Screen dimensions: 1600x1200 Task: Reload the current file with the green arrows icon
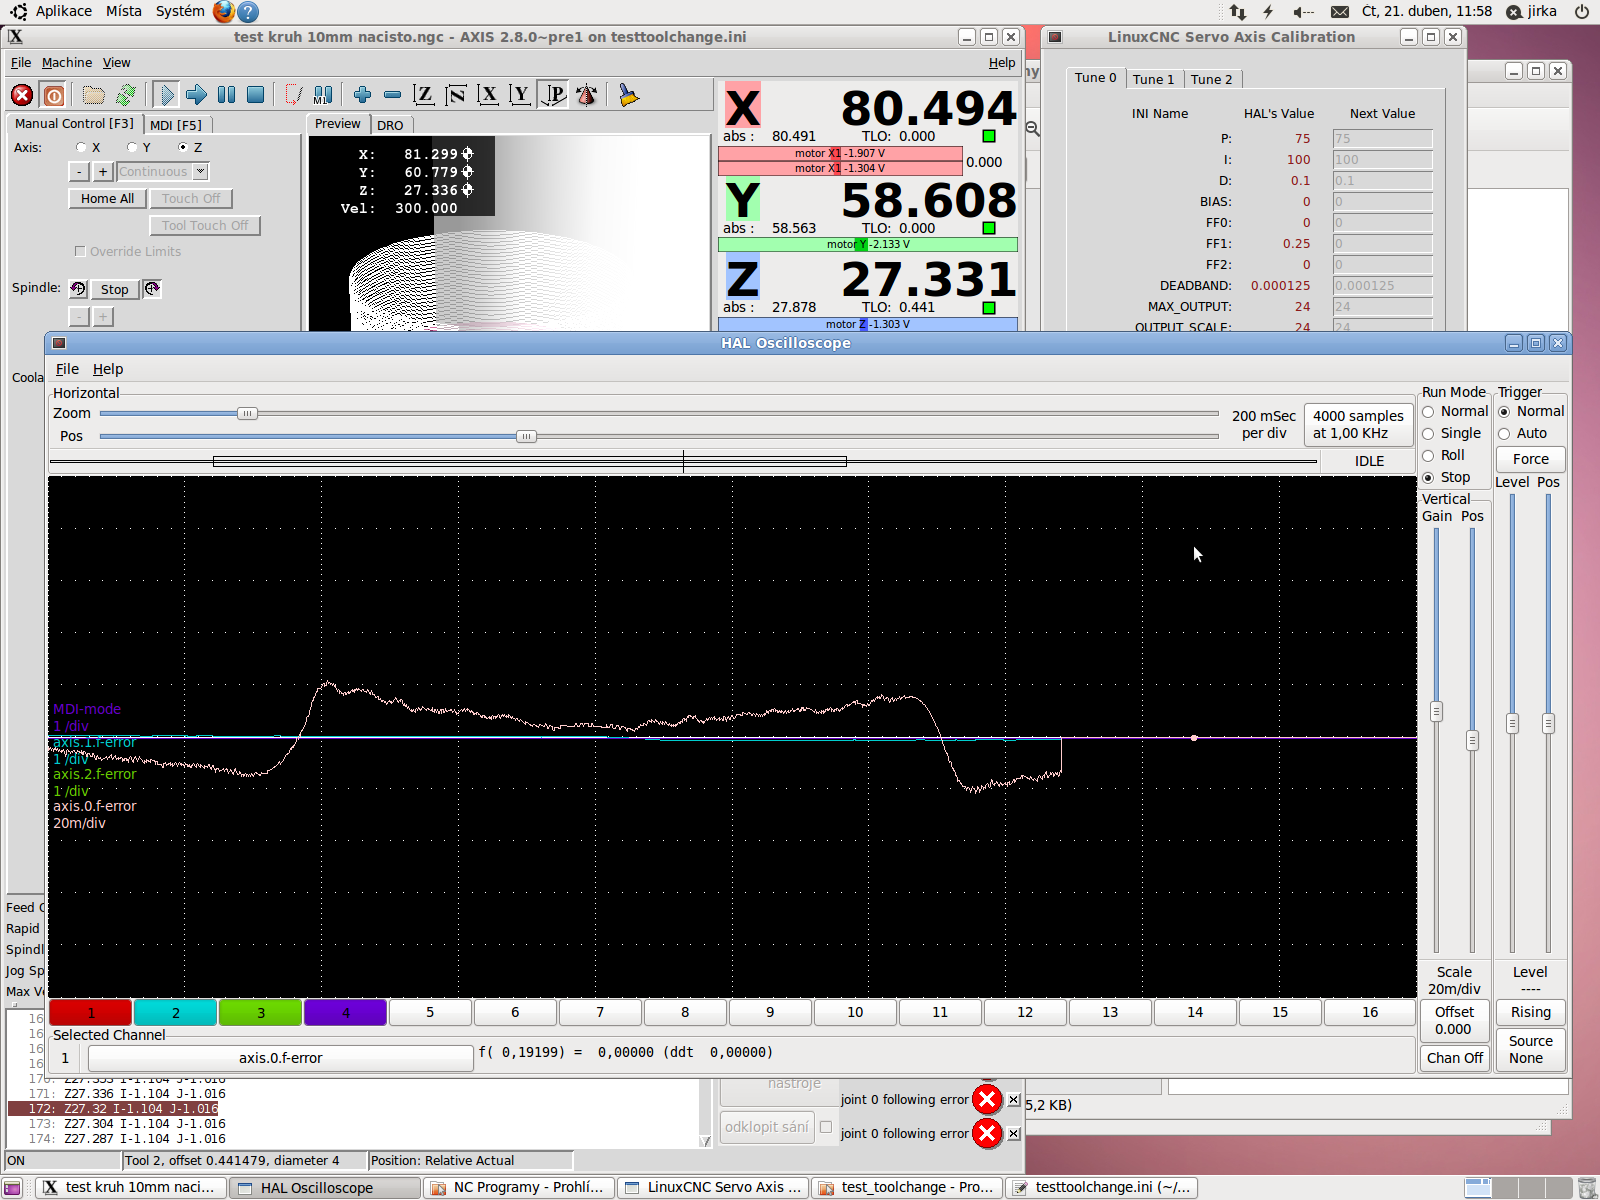coord(126,95)
